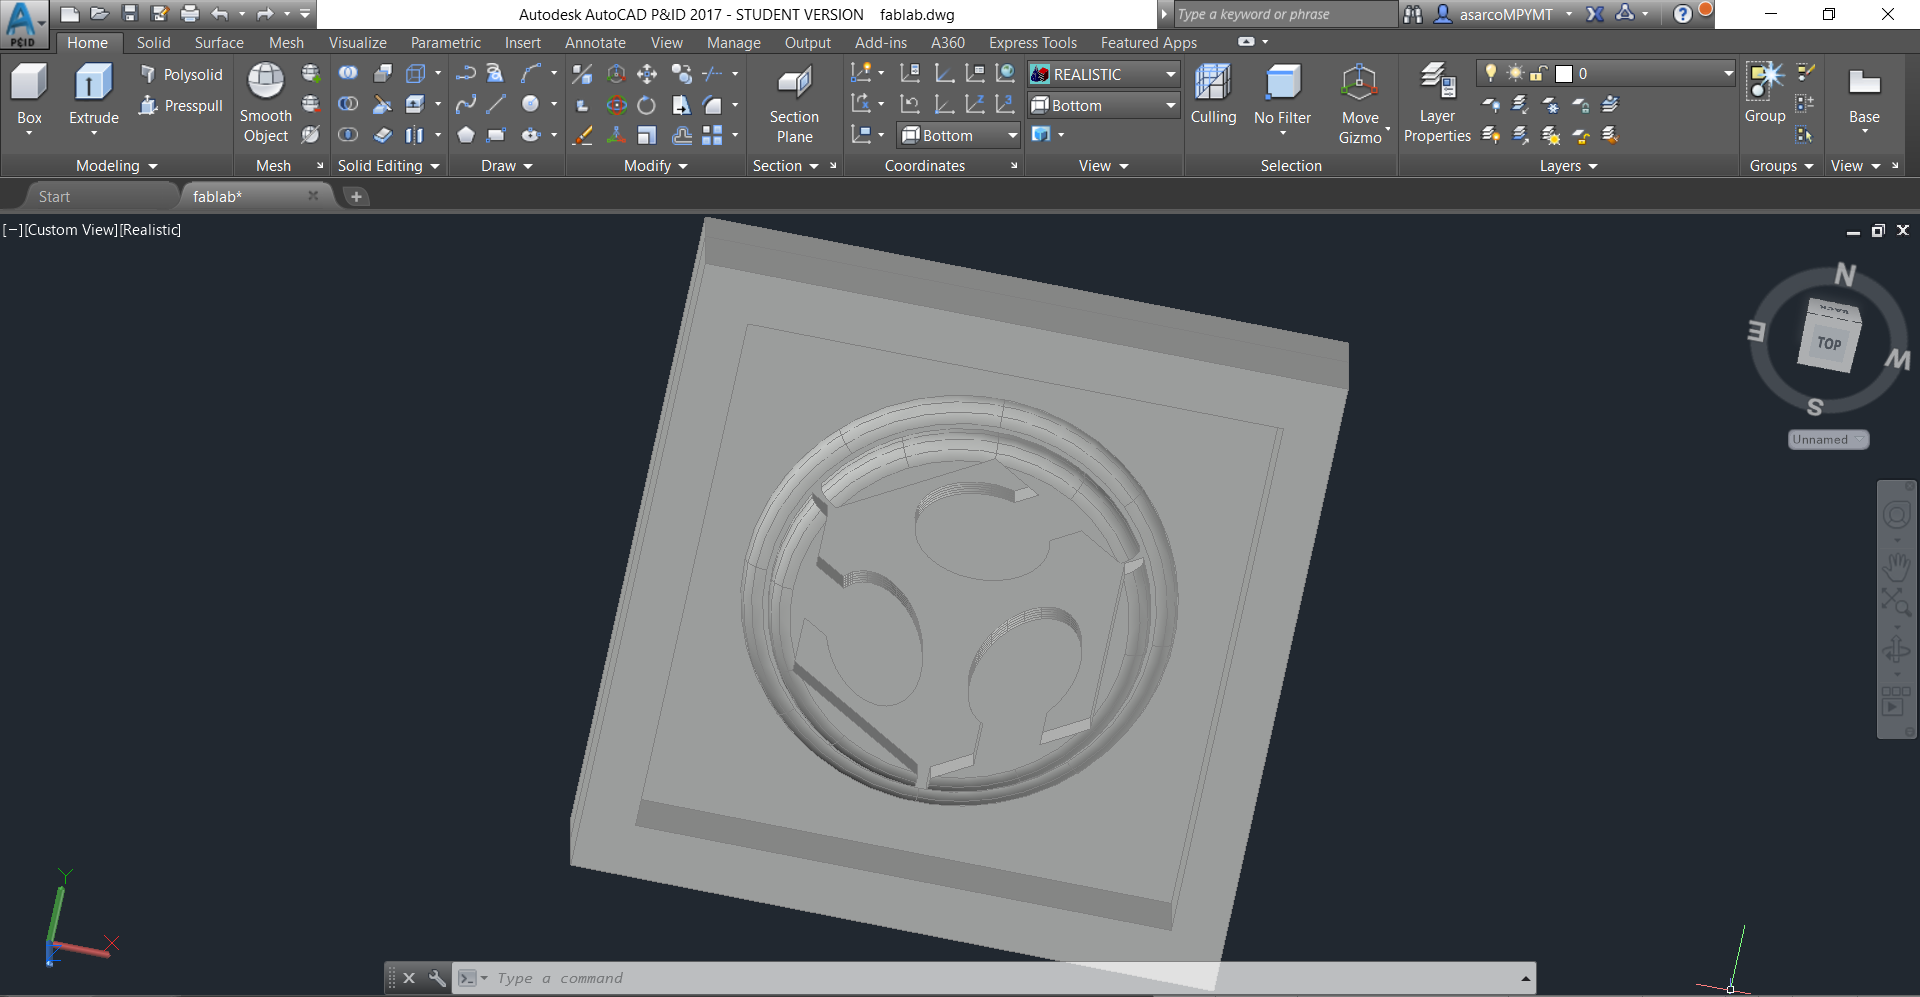This screenshot has height=997, width=1920.
Task: Click the solid Union icon
Action: pyautogui.click(x=348, y=73)
